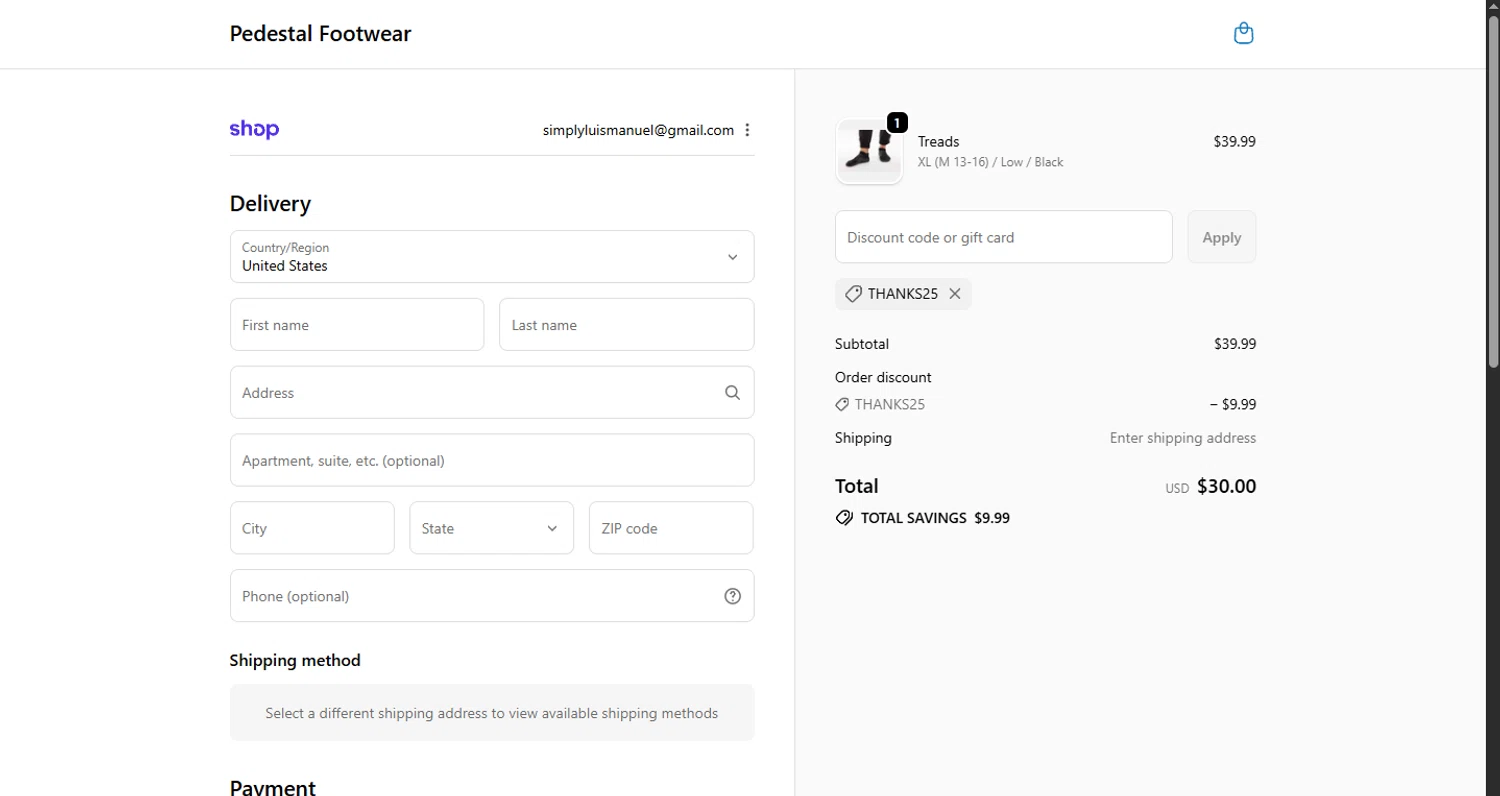
Task: Click tag icon beside Order discount THANKS25
Action: coord(842,405)
